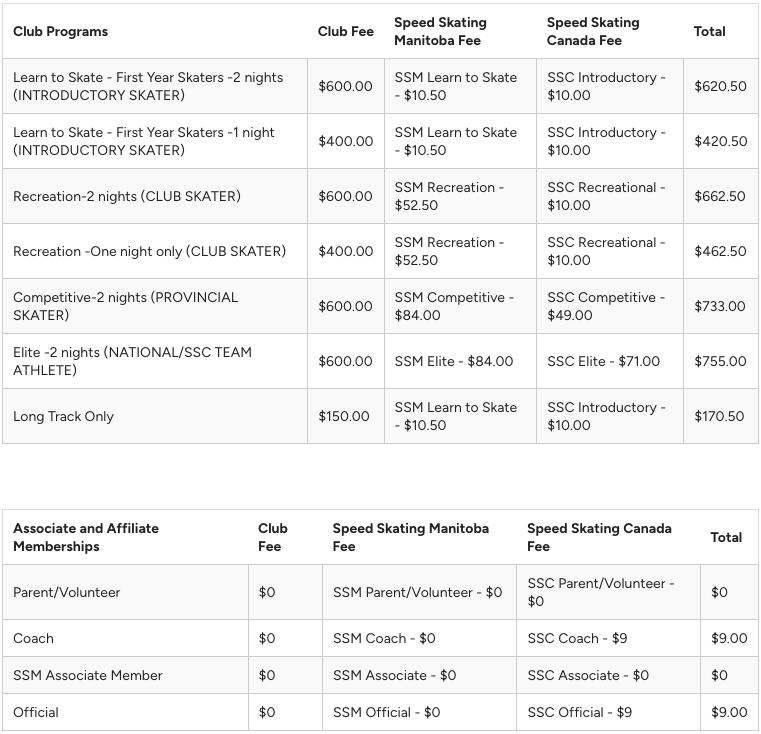This screenshot has height=734, width=761.
Task: Select the $755.00 total for Elite
Action: pos(720,361)
